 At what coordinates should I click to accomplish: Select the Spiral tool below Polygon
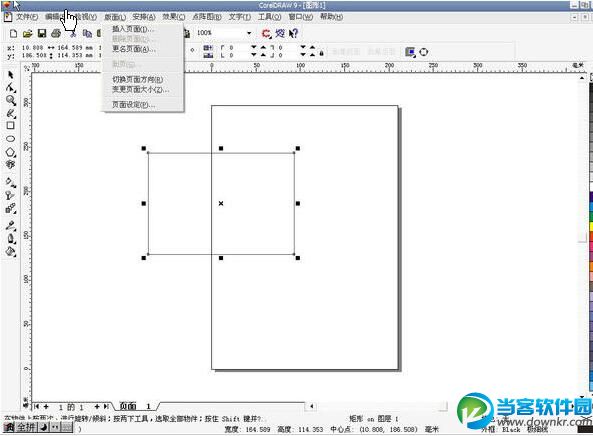11,164
